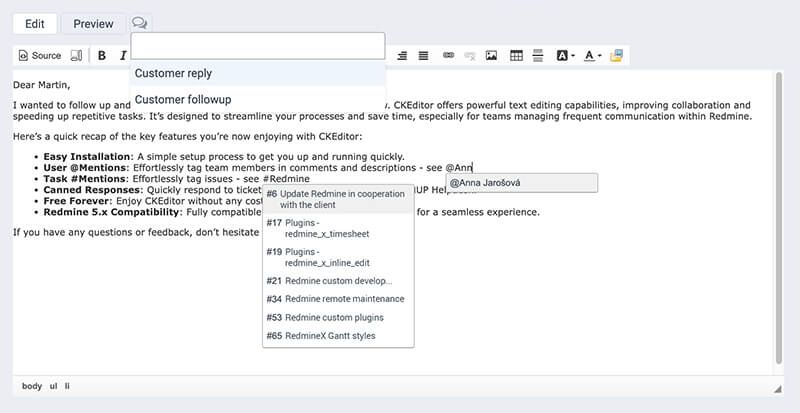The width and height of the screenshot is (800, 413).
Task: Click the show blocks icon beside Source
Action: click(x=76, y=56)
